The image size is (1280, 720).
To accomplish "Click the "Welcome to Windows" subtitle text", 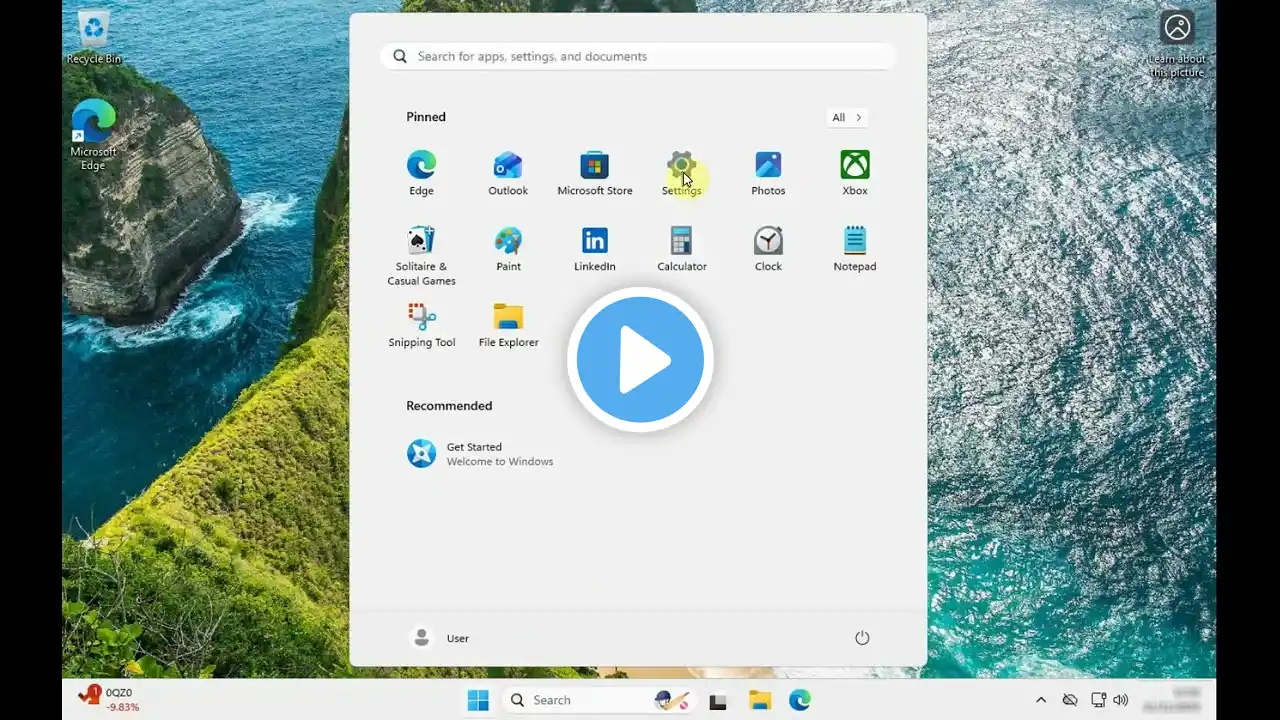I will [x=500, y=462].
